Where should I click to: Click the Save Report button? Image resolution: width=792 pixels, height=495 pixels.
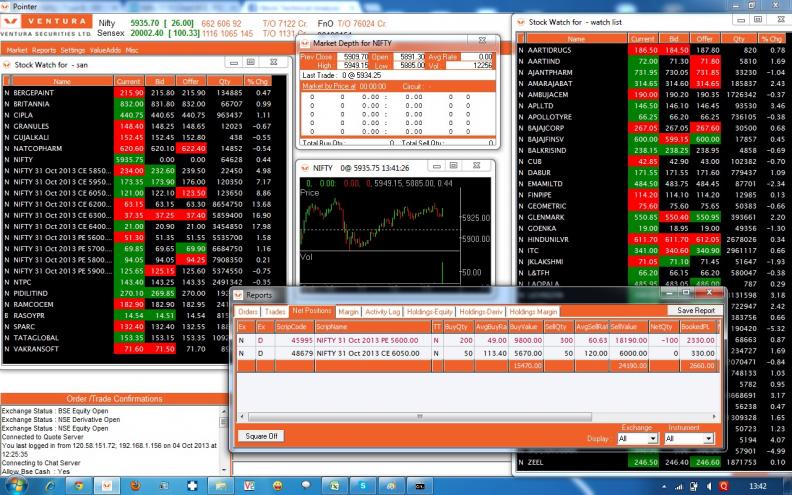pyautogui.click(x=696, y=311)
